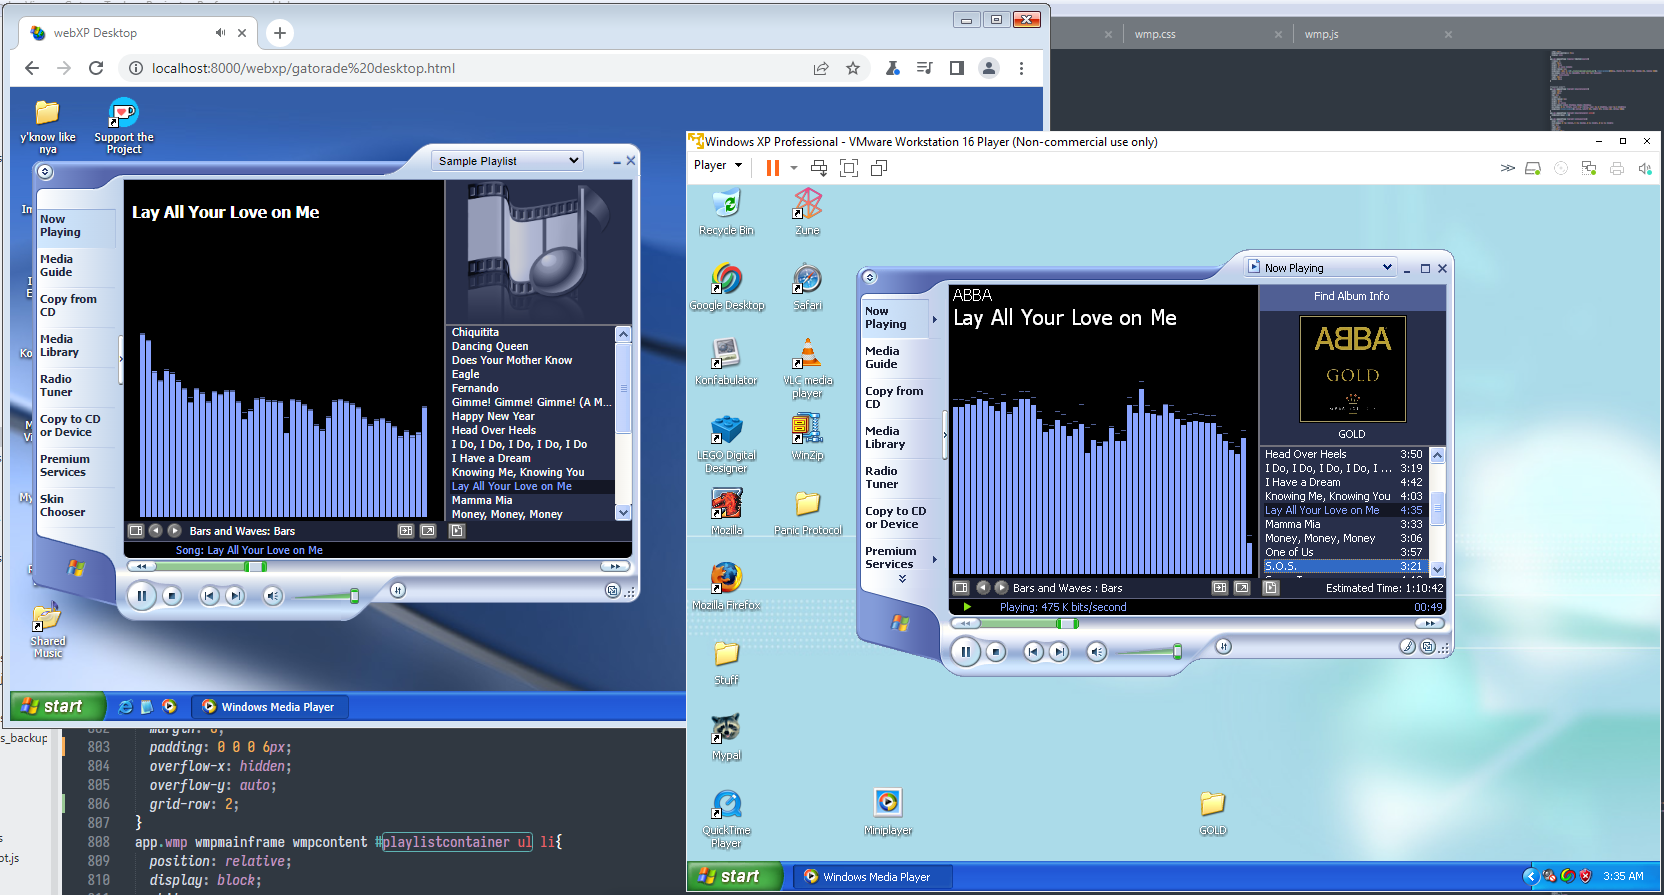Expand the Now Playing playlist dropdown in VMware player

click(x=1320, y=267)
